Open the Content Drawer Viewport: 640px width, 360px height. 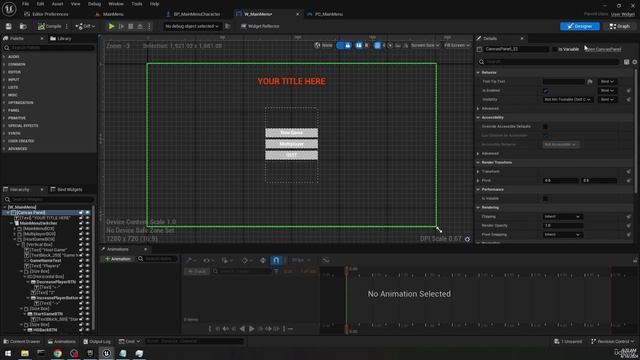(x=22, y=341)
